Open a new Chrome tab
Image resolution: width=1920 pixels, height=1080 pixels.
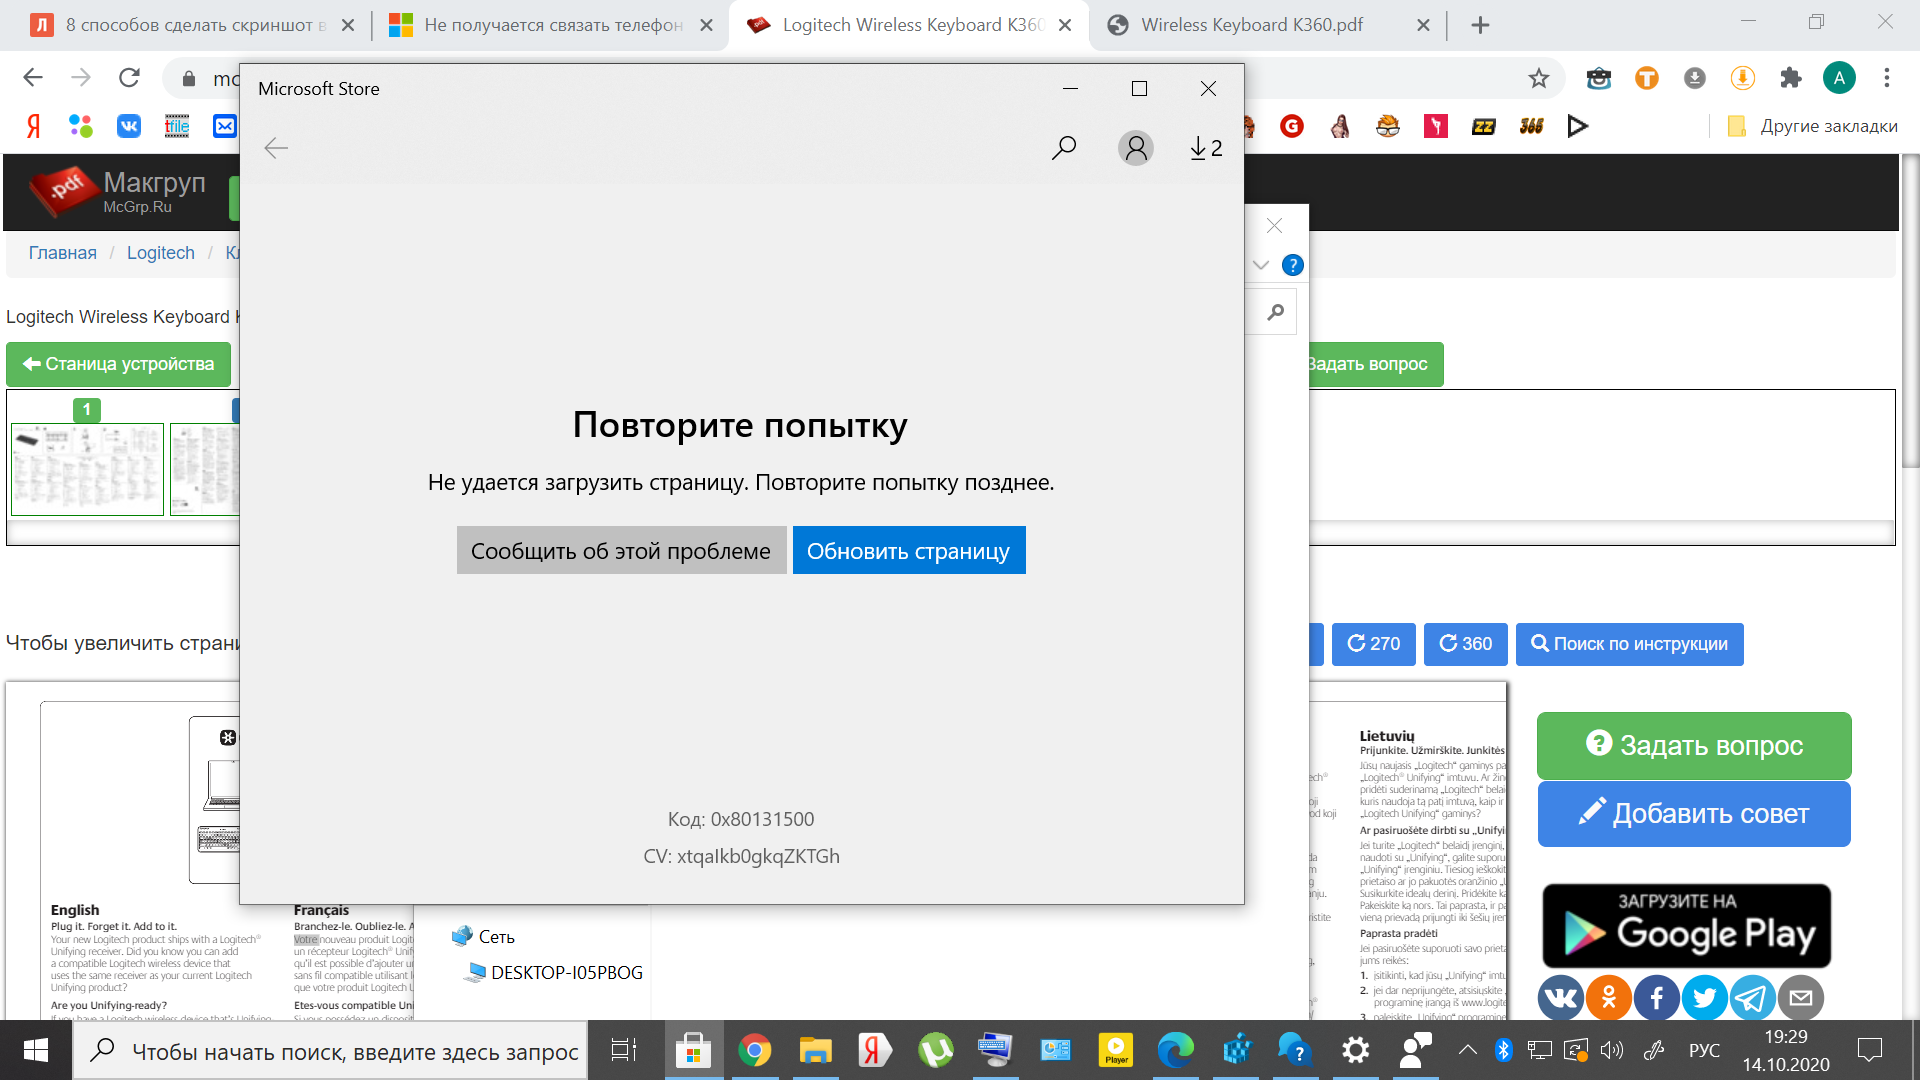click(1481, 25)
